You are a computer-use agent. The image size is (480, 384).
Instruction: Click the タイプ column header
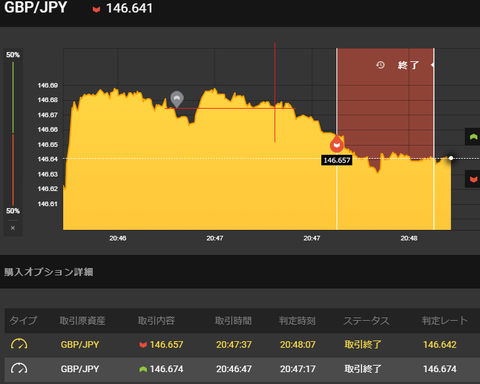23,321
